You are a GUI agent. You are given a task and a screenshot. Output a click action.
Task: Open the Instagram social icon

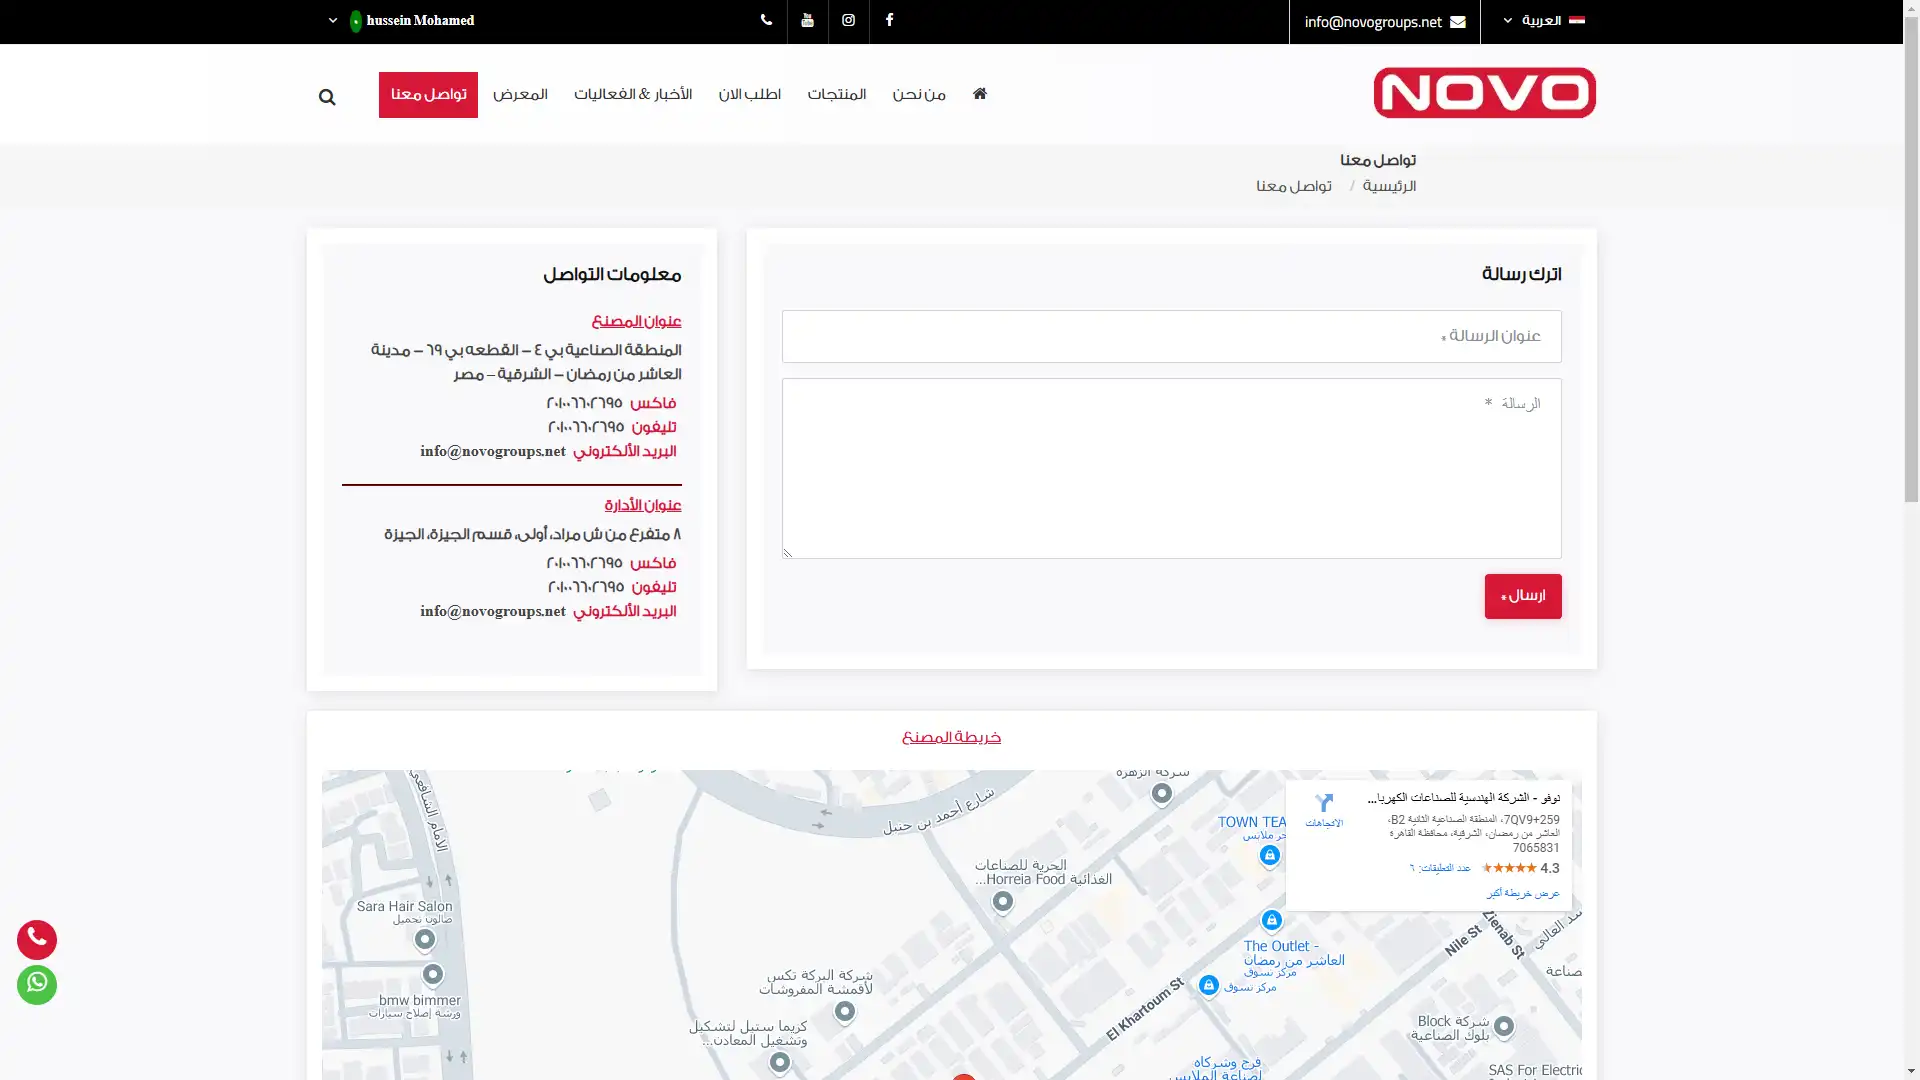(848, 21)
